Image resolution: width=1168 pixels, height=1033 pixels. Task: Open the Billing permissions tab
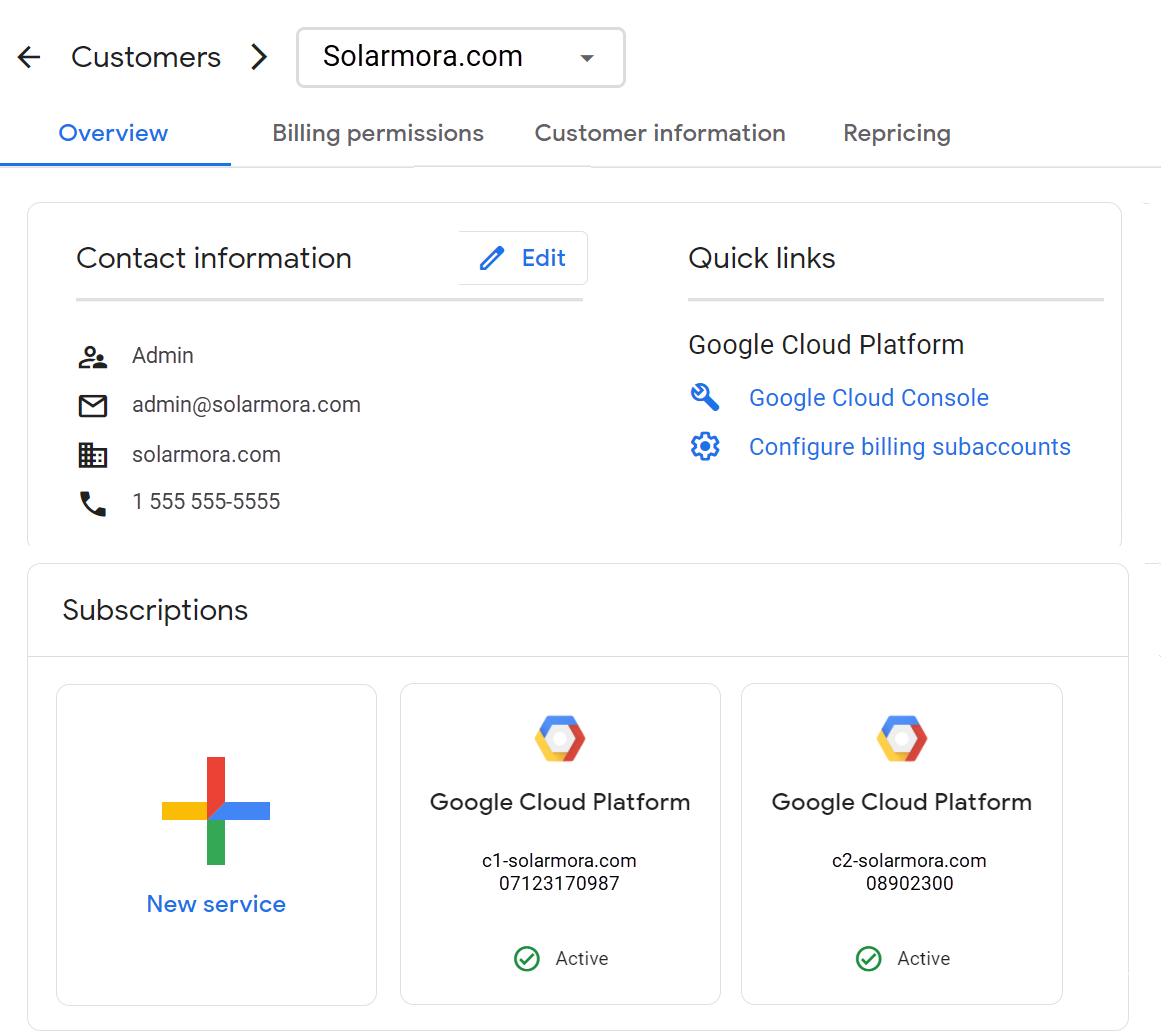click(x=378, y=133)
